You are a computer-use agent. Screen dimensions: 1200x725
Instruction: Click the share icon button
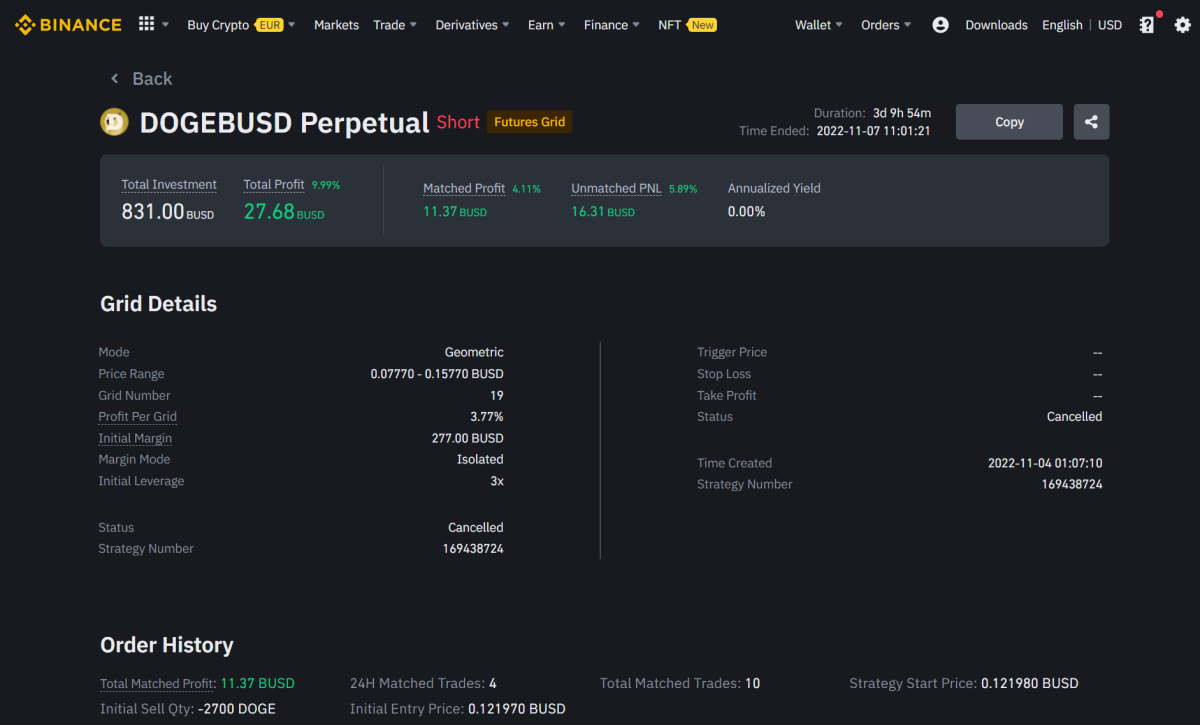(1091, 122)
